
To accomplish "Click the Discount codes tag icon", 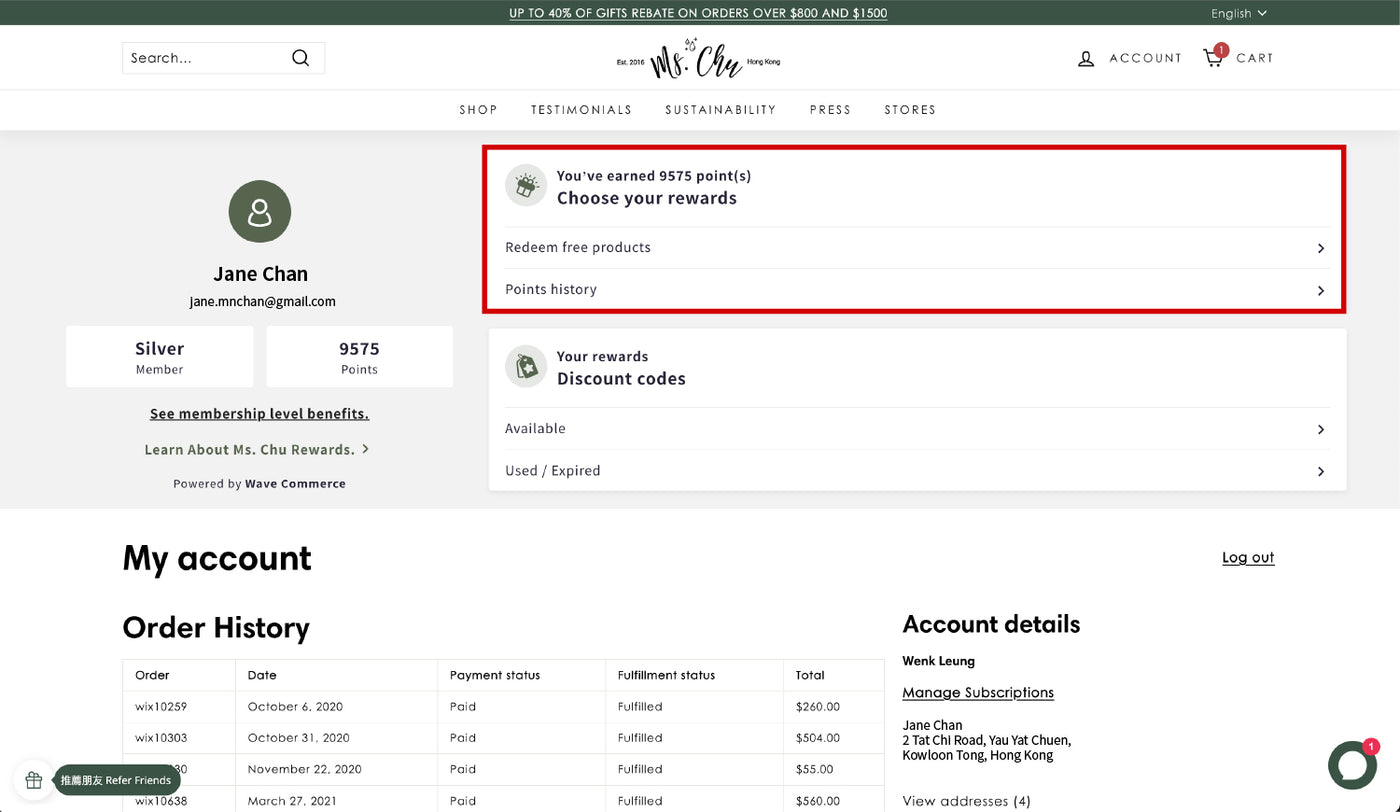I will coord(525,367).
